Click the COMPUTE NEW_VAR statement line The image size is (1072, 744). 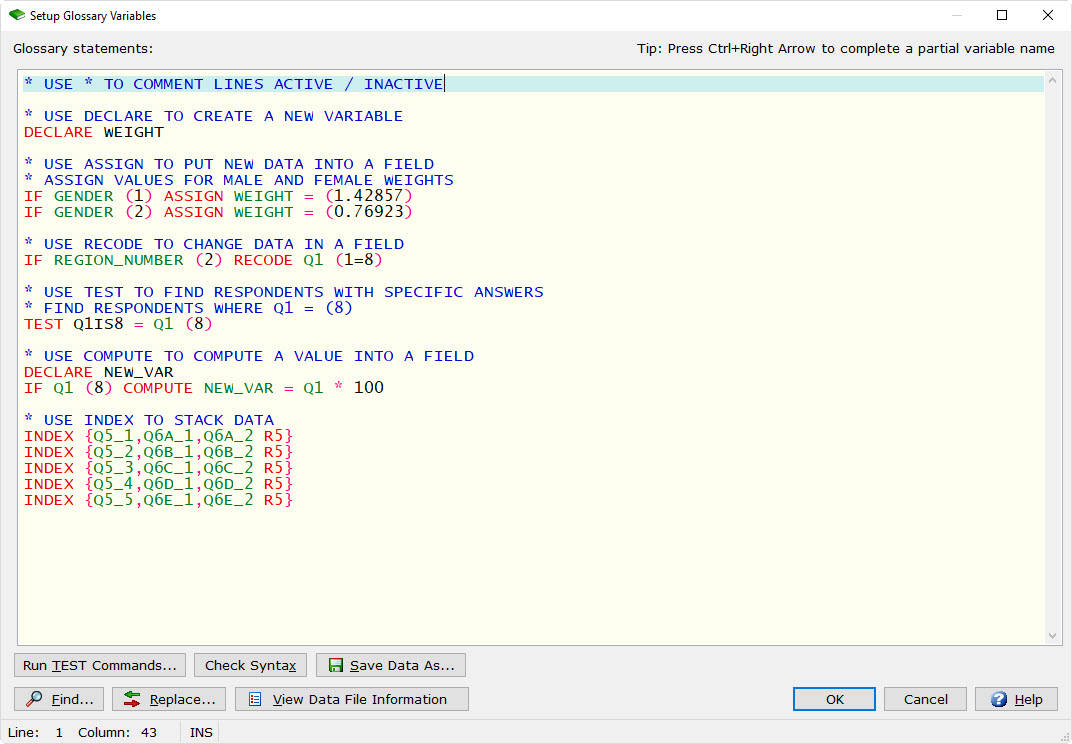(x=204, y=388)
